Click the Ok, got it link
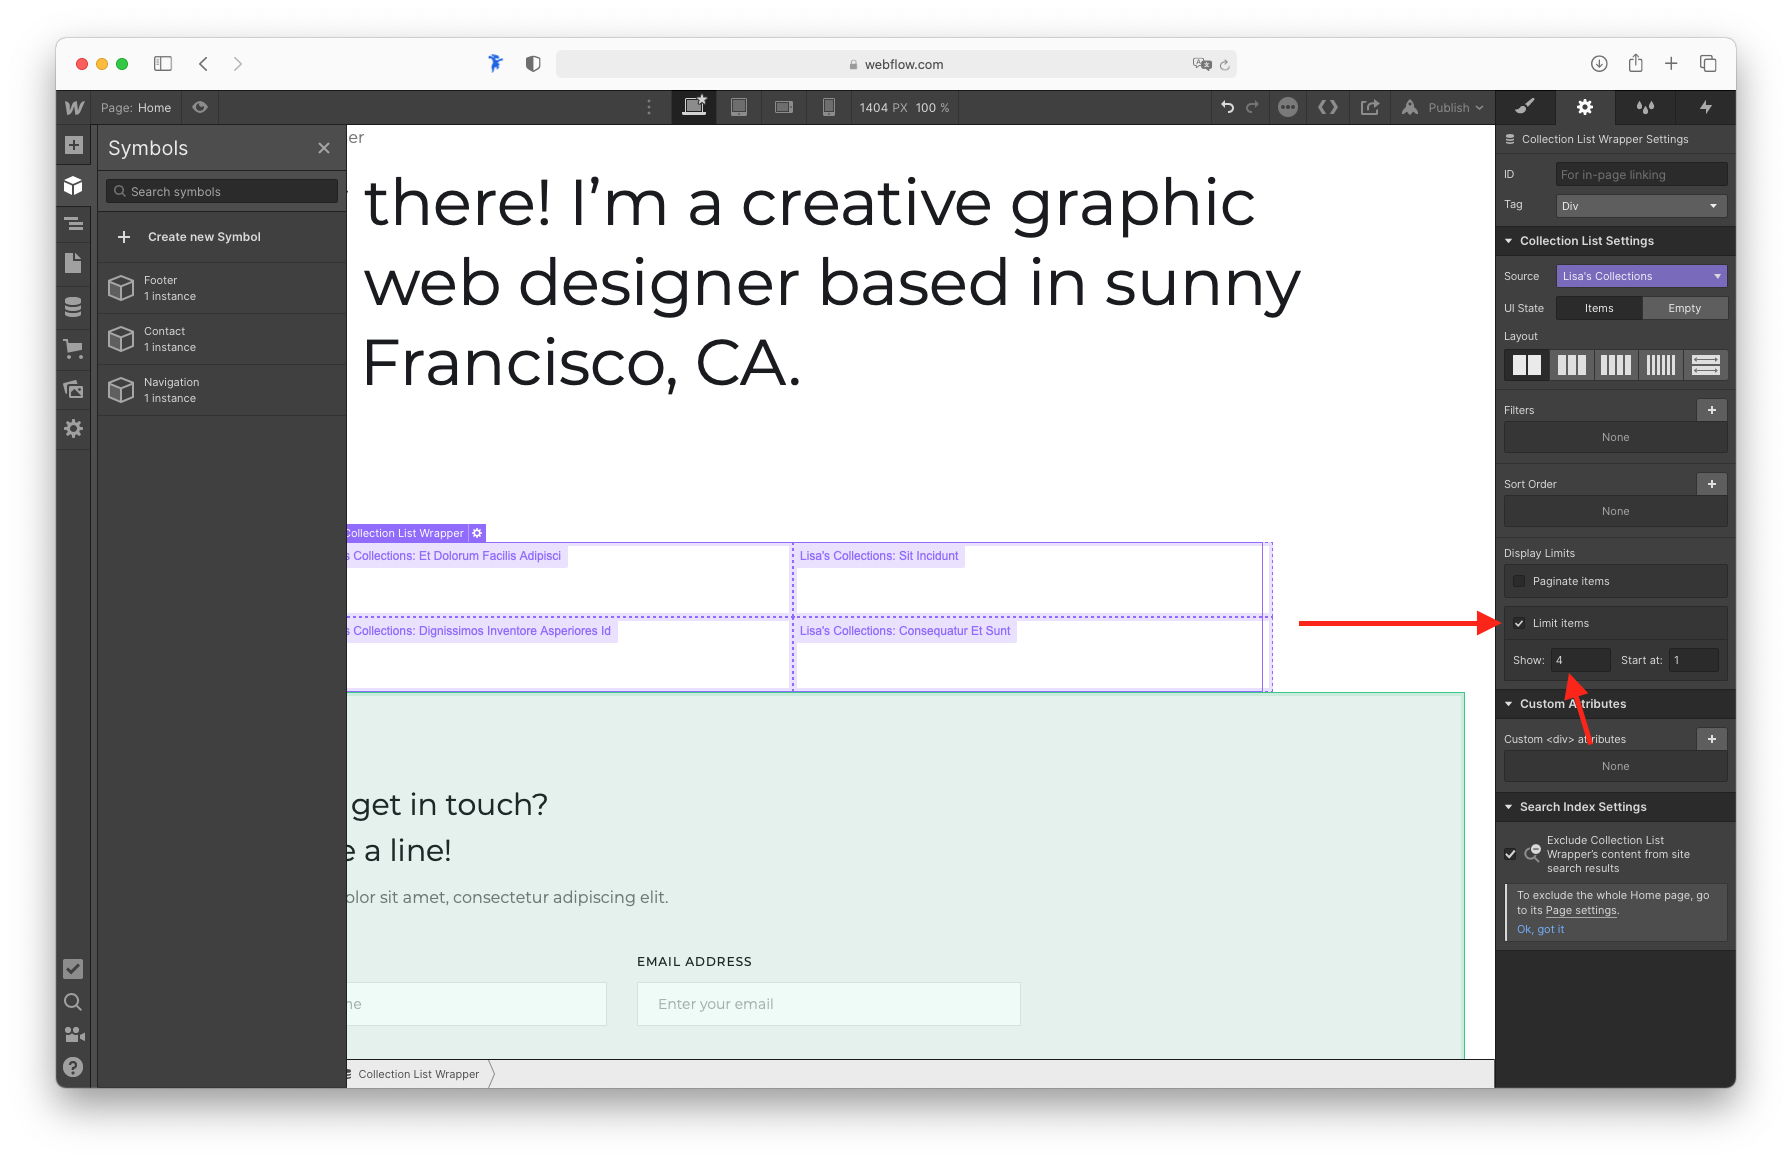 pyautogui.click(x=1541, y=929)
